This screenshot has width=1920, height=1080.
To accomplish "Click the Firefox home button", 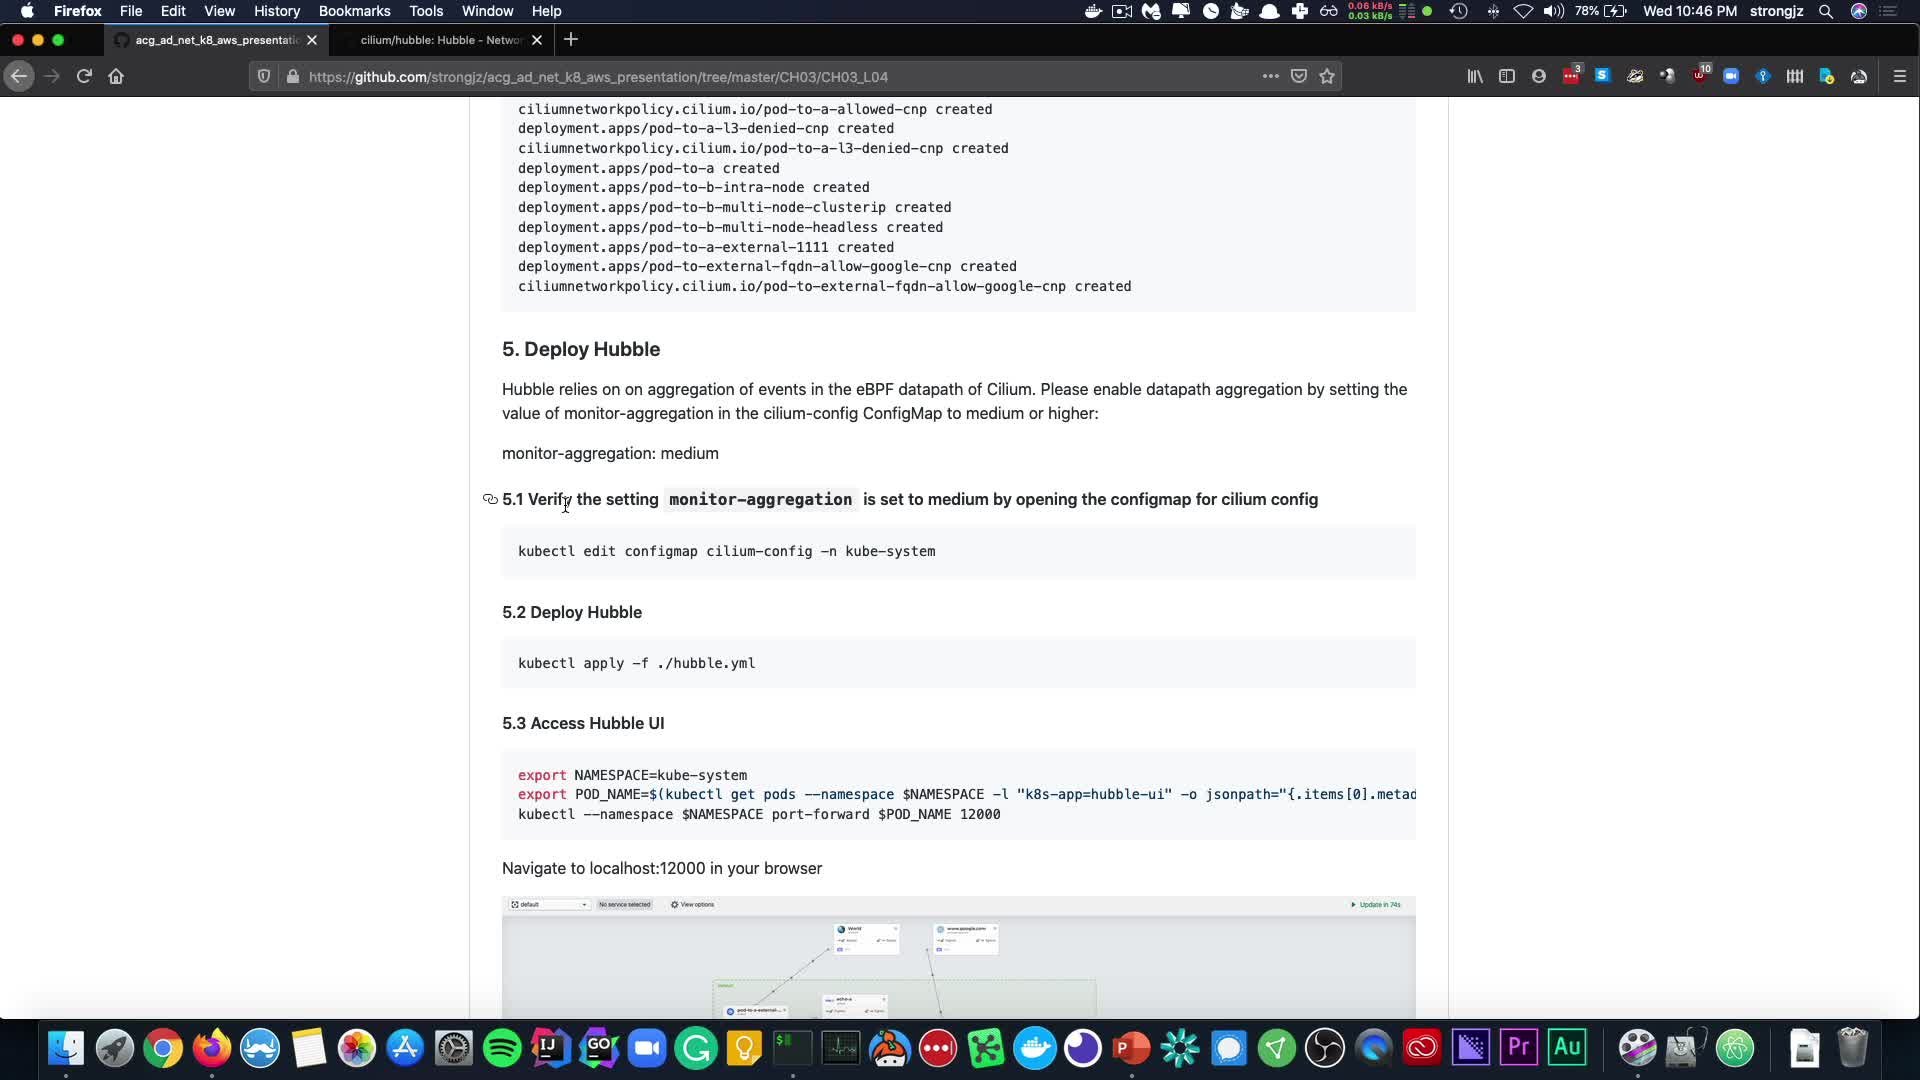I will (116, 76).
